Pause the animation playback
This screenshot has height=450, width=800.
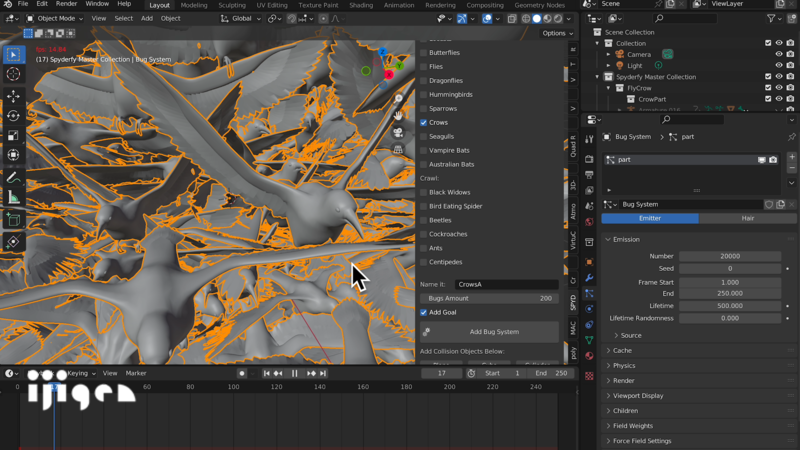point(294,373)
